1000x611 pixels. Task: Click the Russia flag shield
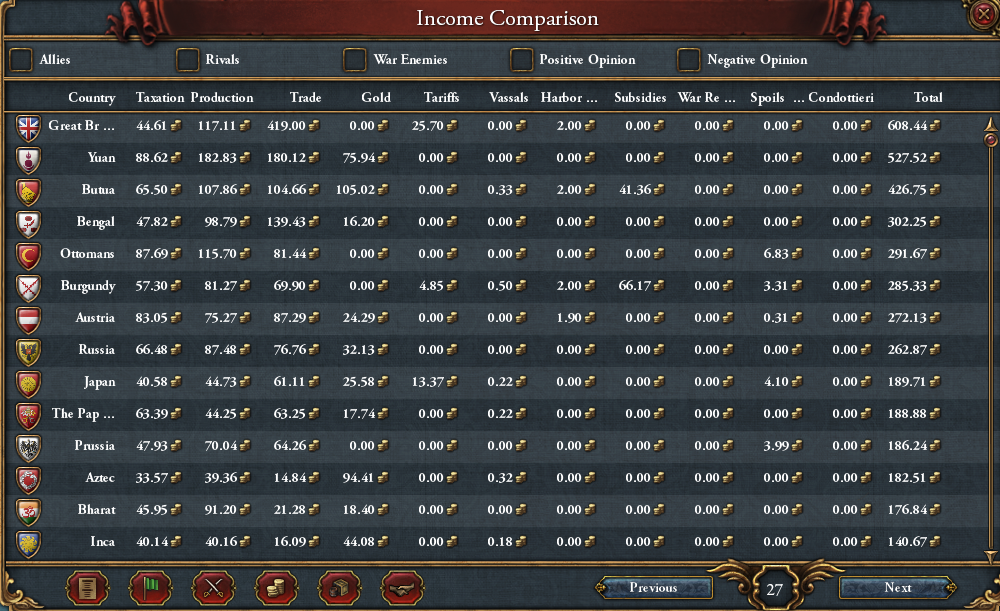[x=29, y=351]
